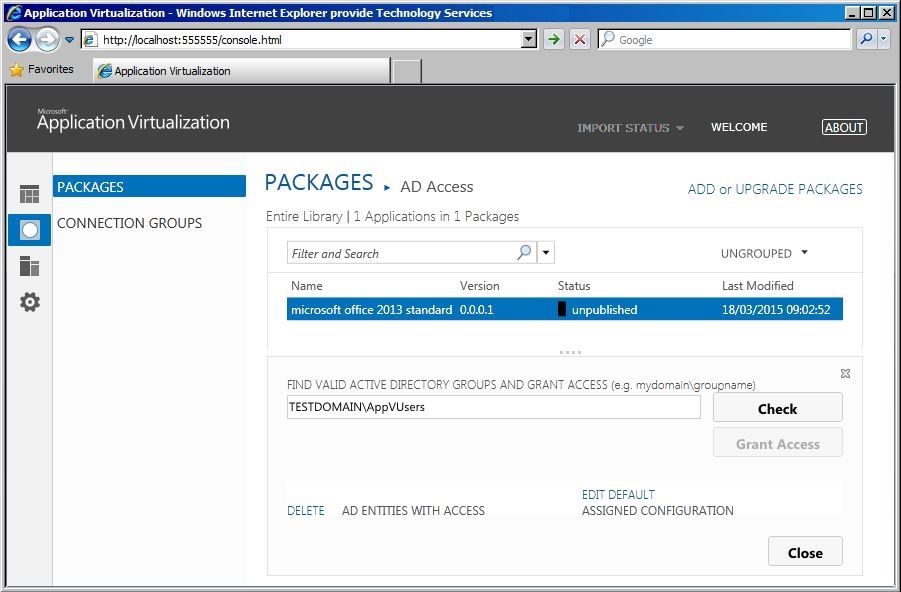Sort by the Status column header

pyautogui.click(x=573, y=286)
